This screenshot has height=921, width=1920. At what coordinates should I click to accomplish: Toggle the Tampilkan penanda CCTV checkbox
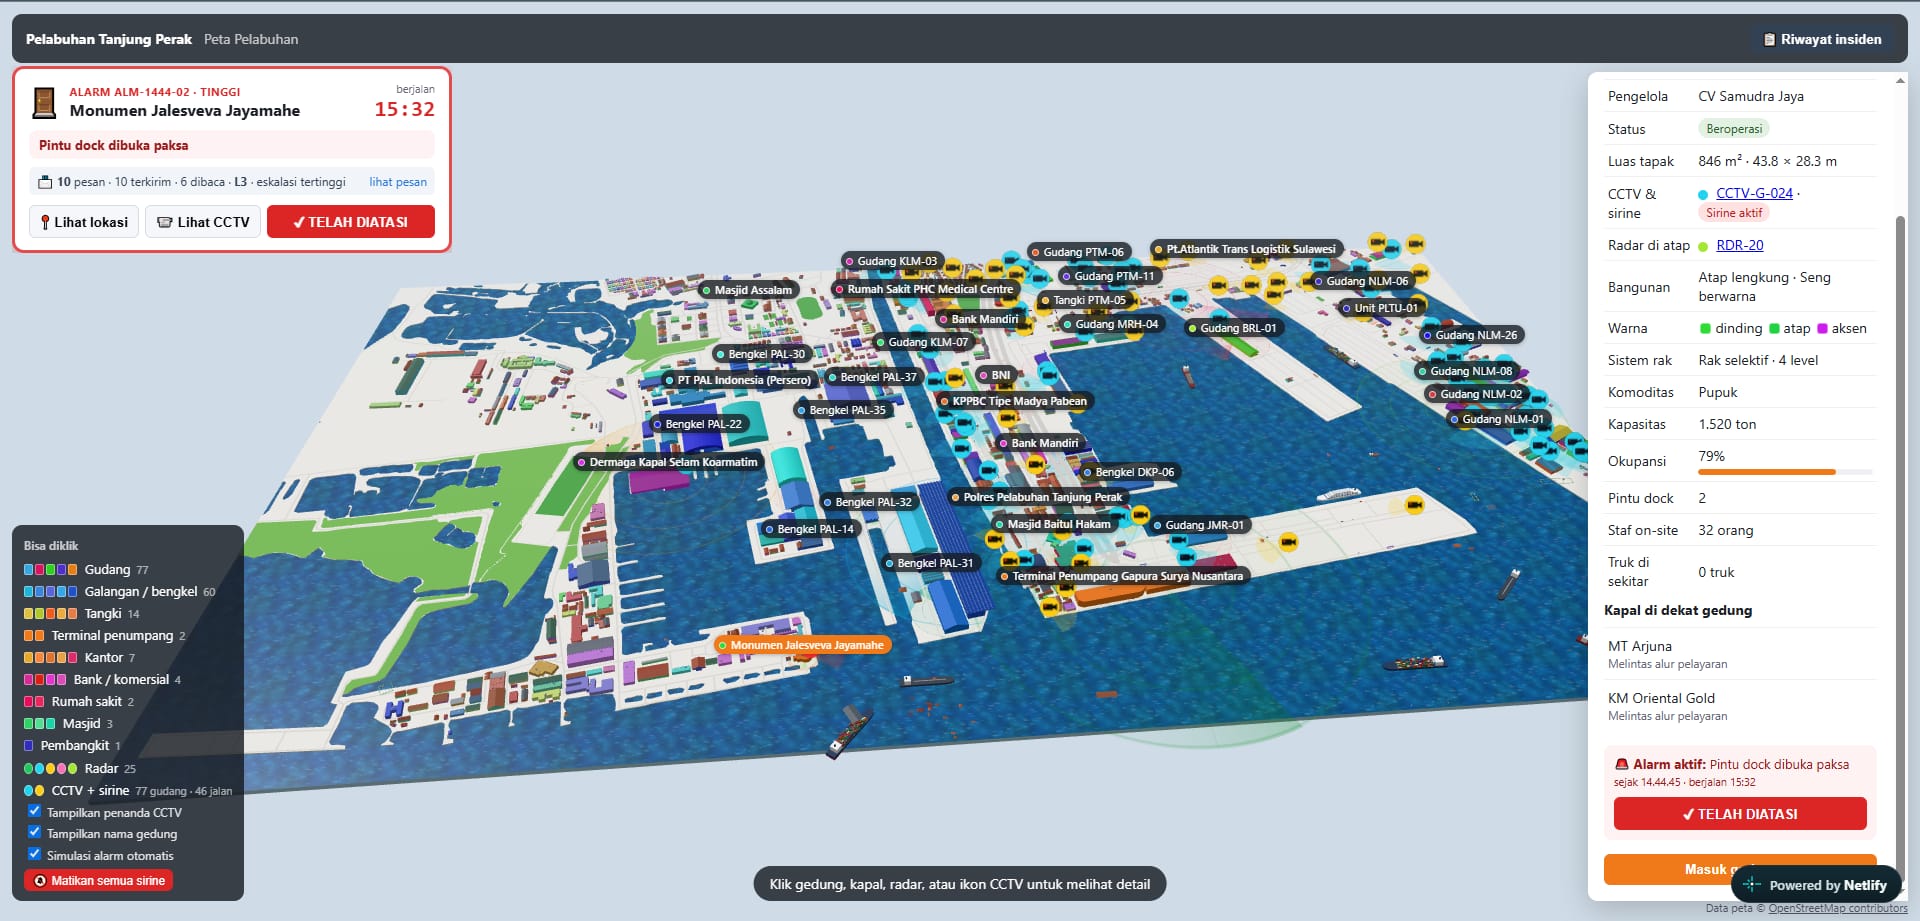coord(34,811)
